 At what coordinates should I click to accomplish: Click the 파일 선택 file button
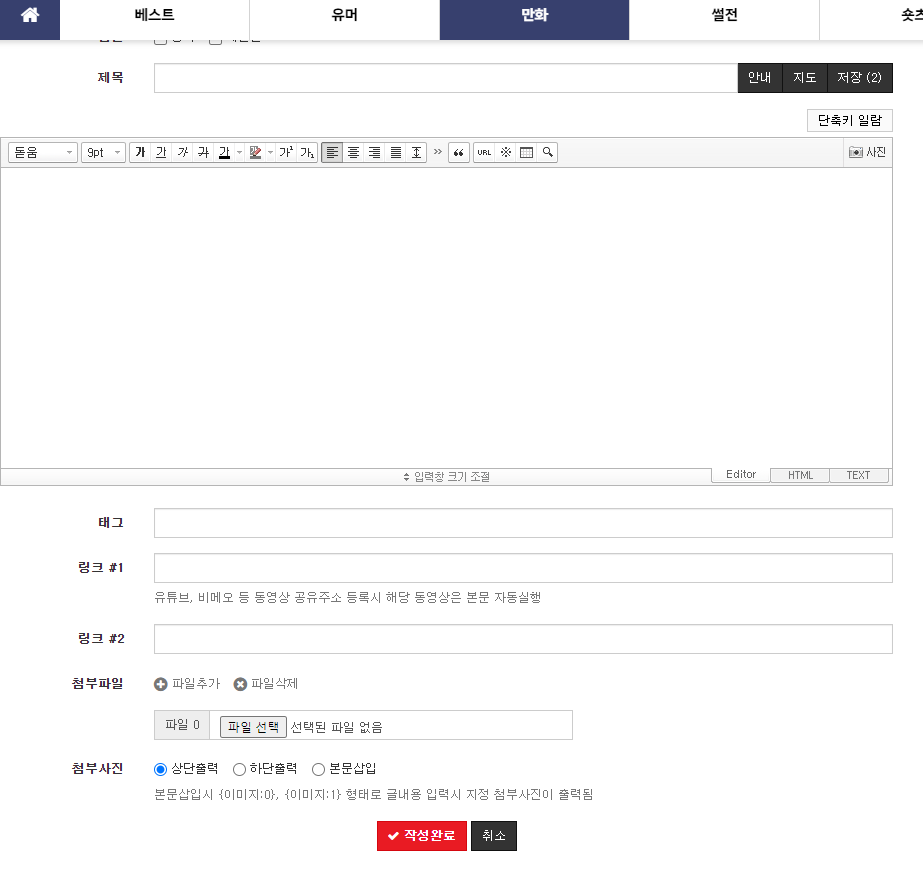(253, 726)
